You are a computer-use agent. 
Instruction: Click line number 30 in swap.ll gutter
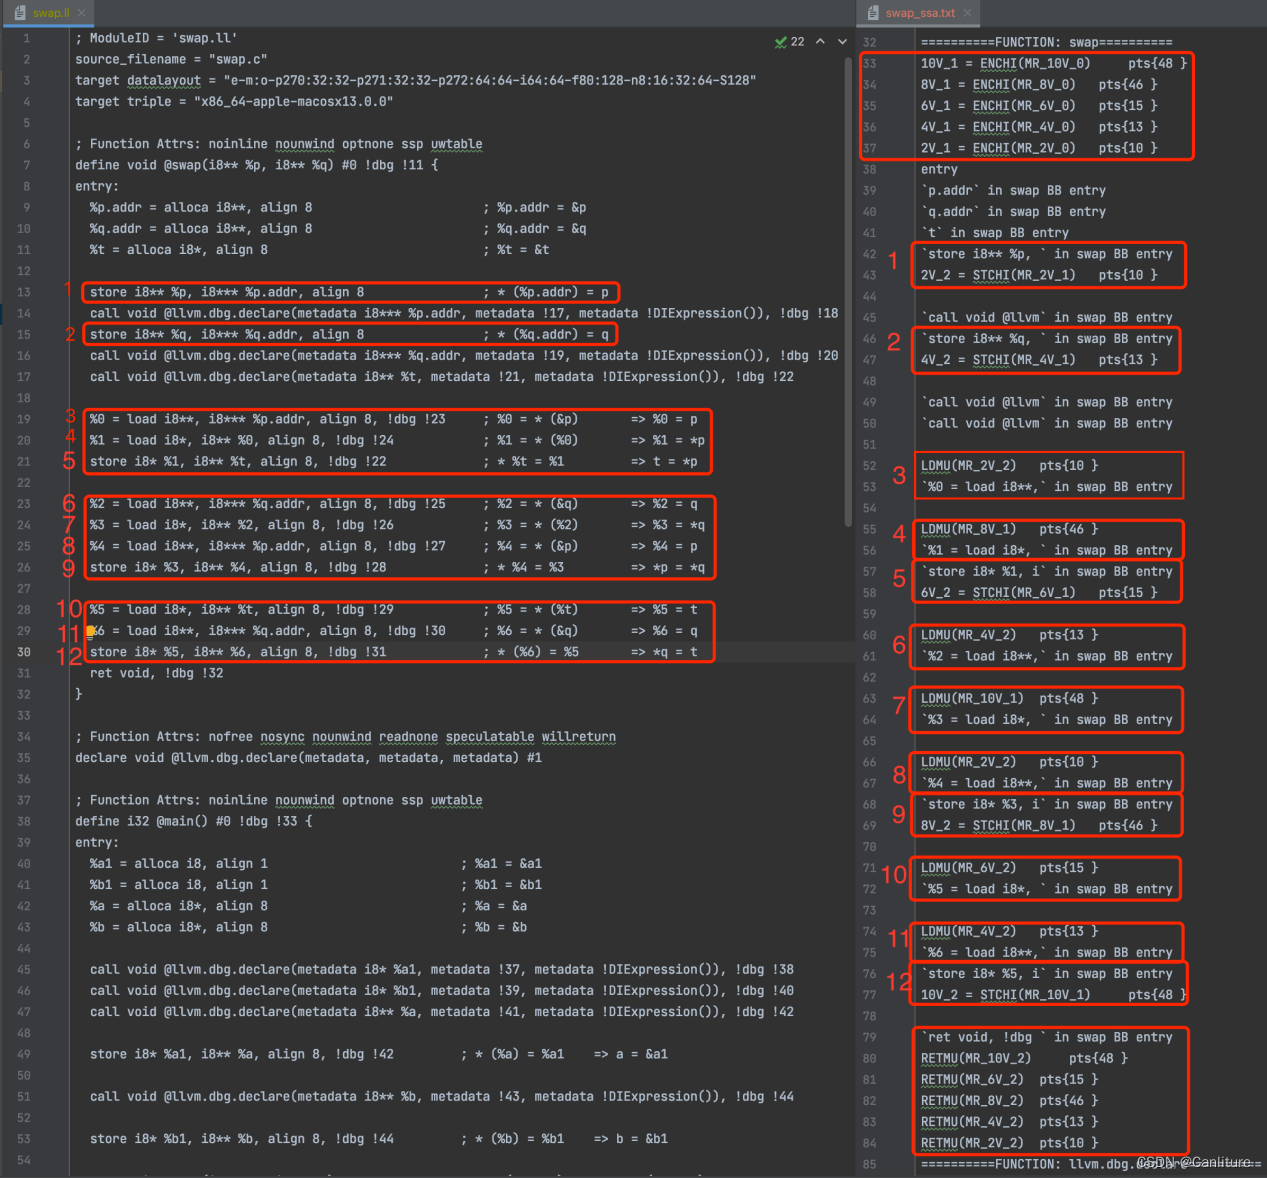pyautogui.click(x=23, y=652)
